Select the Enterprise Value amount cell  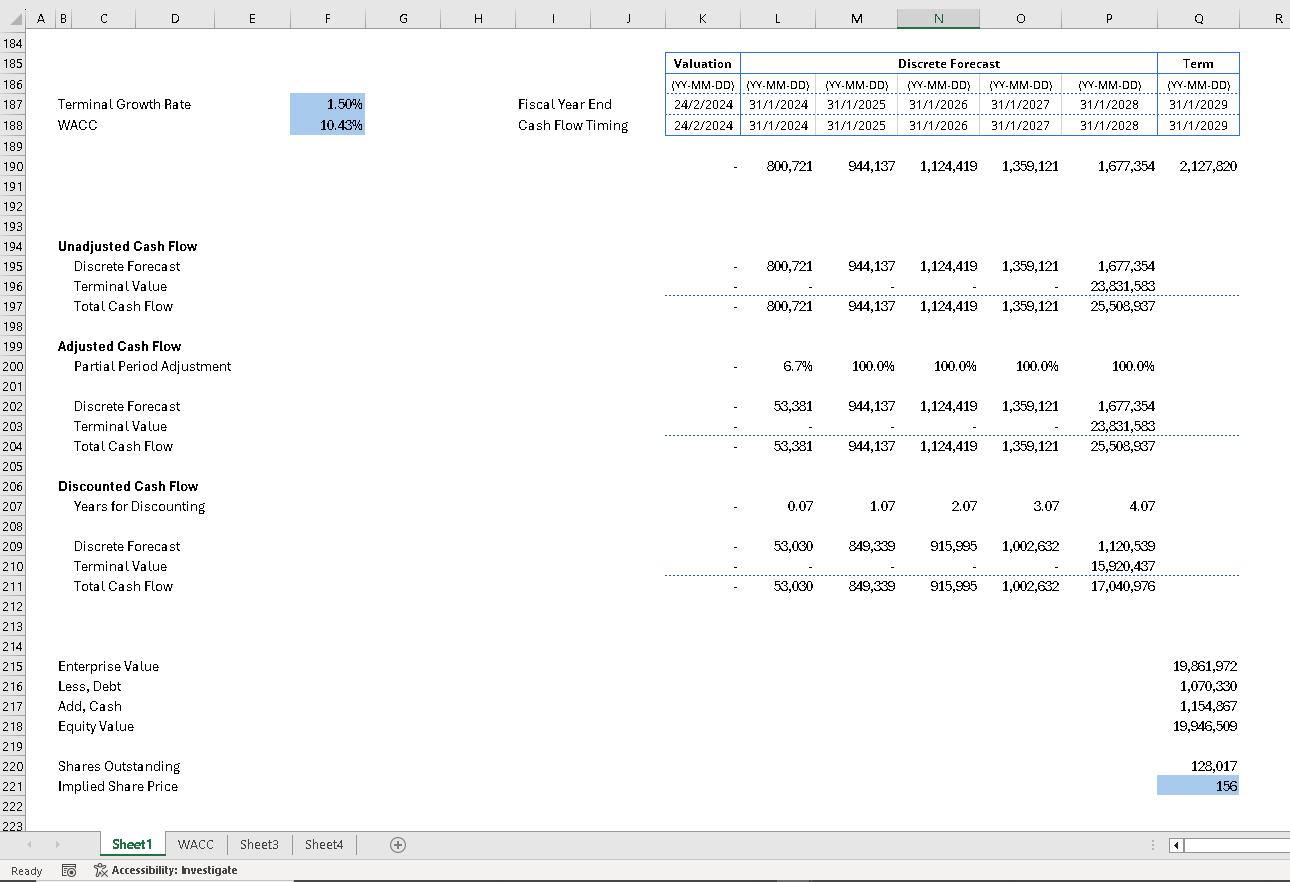coord(1200,666)
